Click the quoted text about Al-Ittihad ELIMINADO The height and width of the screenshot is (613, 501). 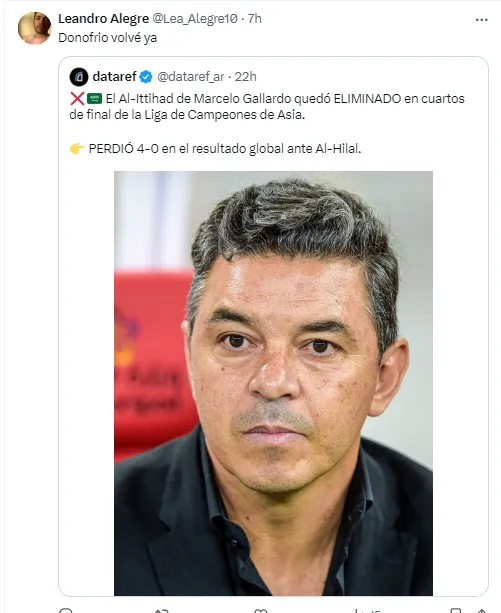point(267,106)
